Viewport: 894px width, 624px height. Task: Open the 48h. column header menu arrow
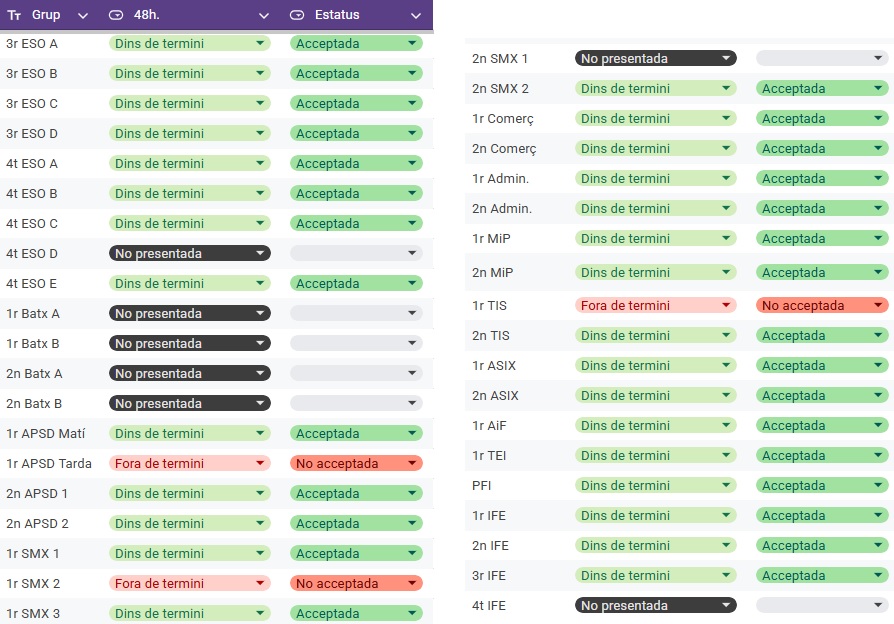click(x=264, y=16)
